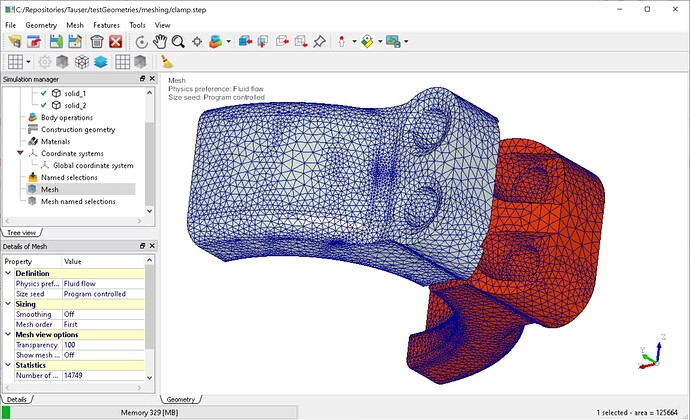Switch to the Tree view tab
The height and width of the screenshot is (420, 690).
pyautogui.click(x=22, y=232)
